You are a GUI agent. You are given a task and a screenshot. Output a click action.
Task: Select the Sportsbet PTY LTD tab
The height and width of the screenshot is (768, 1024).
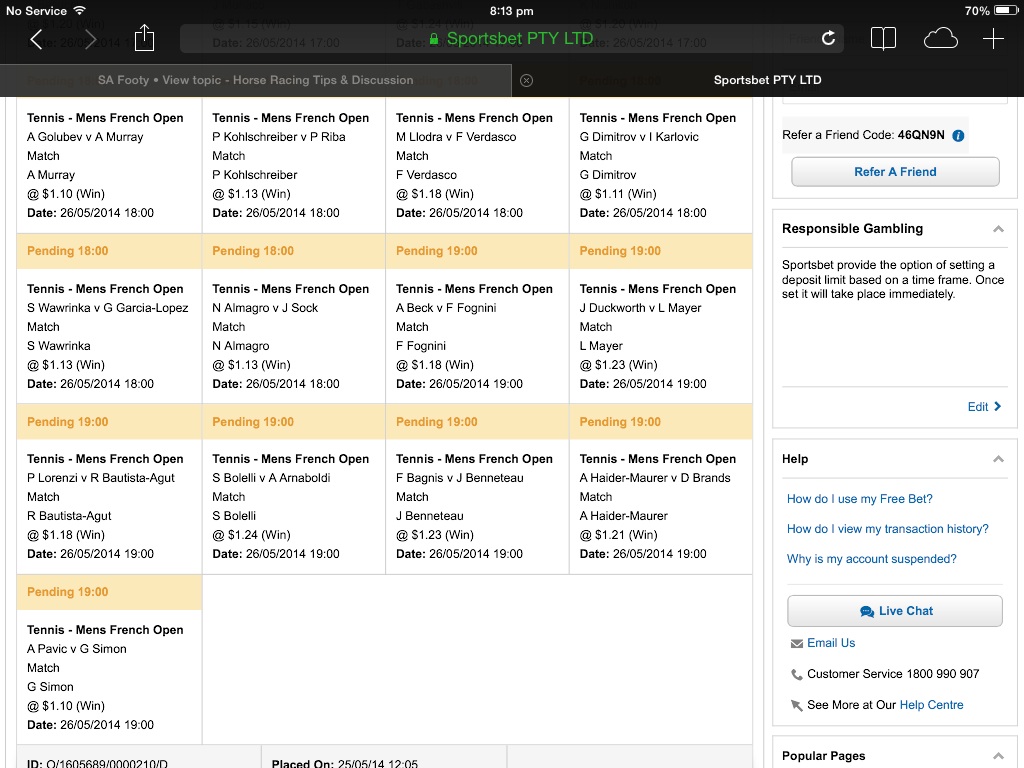pyautogui.click(x=767, y=80)
